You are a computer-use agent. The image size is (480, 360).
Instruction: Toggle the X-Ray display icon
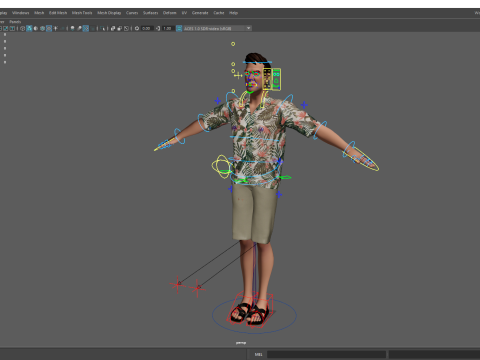113,28
